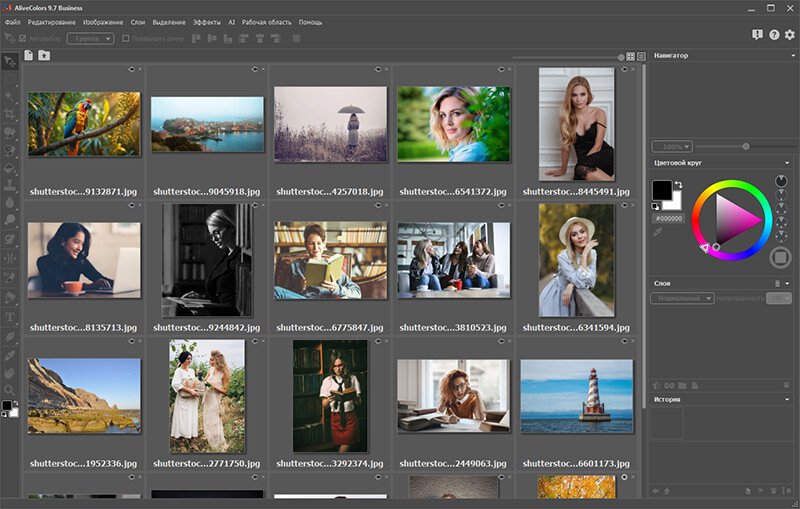Image resolution: width=800 pixels, height=509 pixels.
Task: Select the Hand pan tool
Action: pyautogui.click(x=9, y=372)
